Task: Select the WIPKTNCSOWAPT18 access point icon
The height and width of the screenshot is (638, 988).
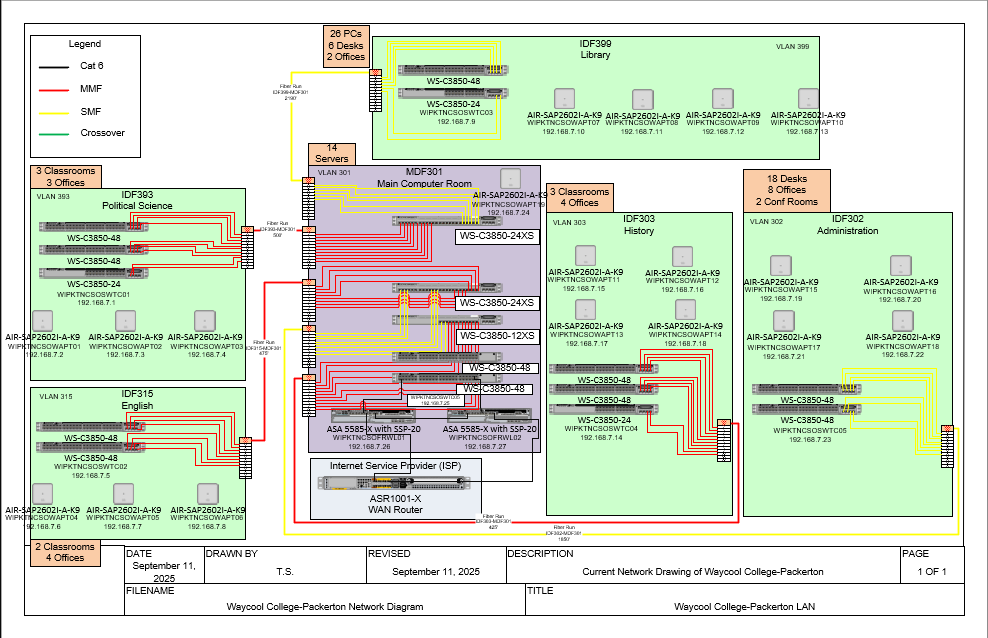Action: 903,321
